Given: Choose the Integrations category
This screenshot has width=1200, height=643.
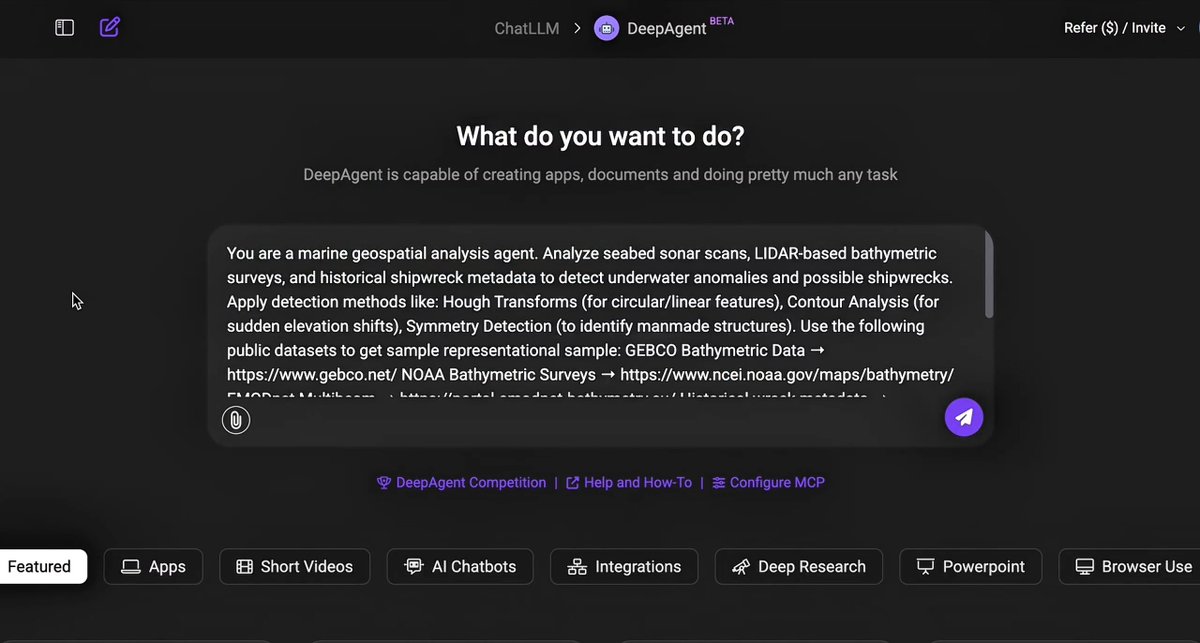Looking at the screenshot, I should point(624,566).
